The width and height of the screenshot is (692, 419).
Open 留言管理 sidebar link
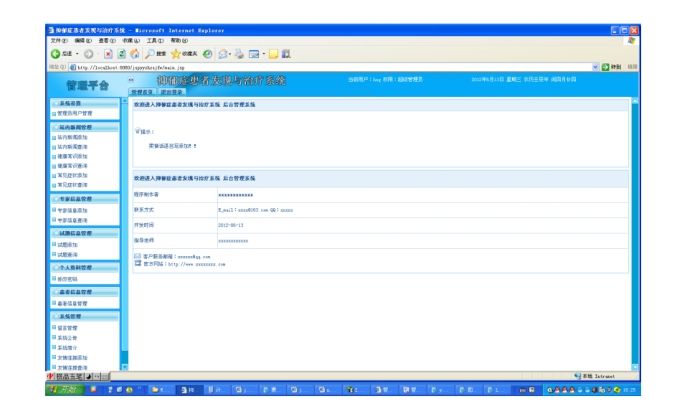(x=68, y=328)
